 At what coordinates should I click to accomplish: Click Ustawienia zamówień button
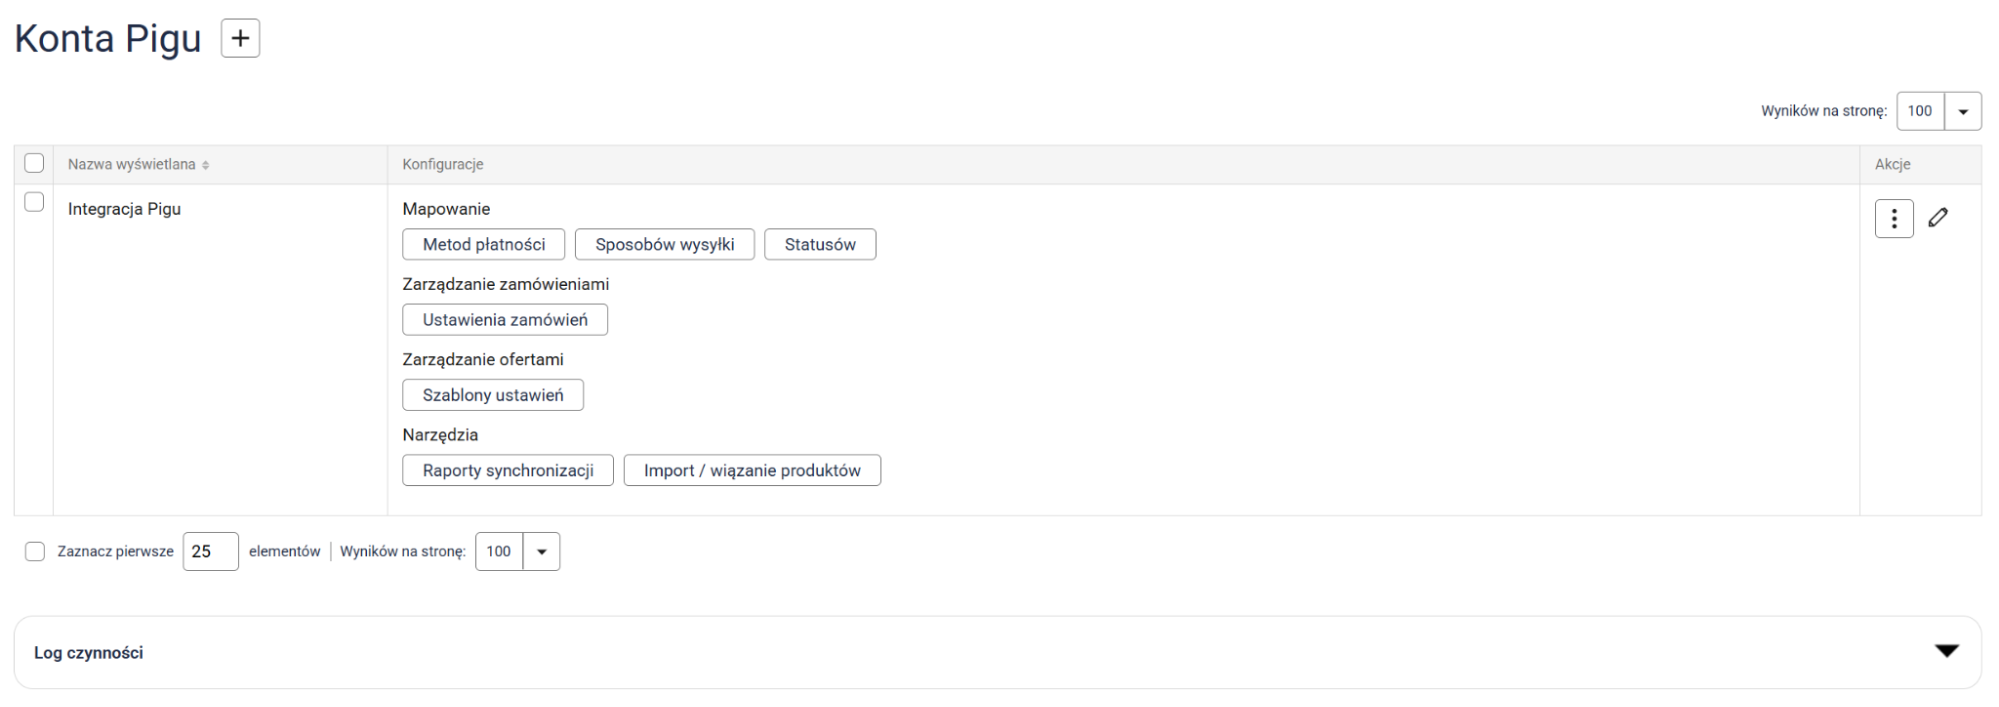(505, 320)
